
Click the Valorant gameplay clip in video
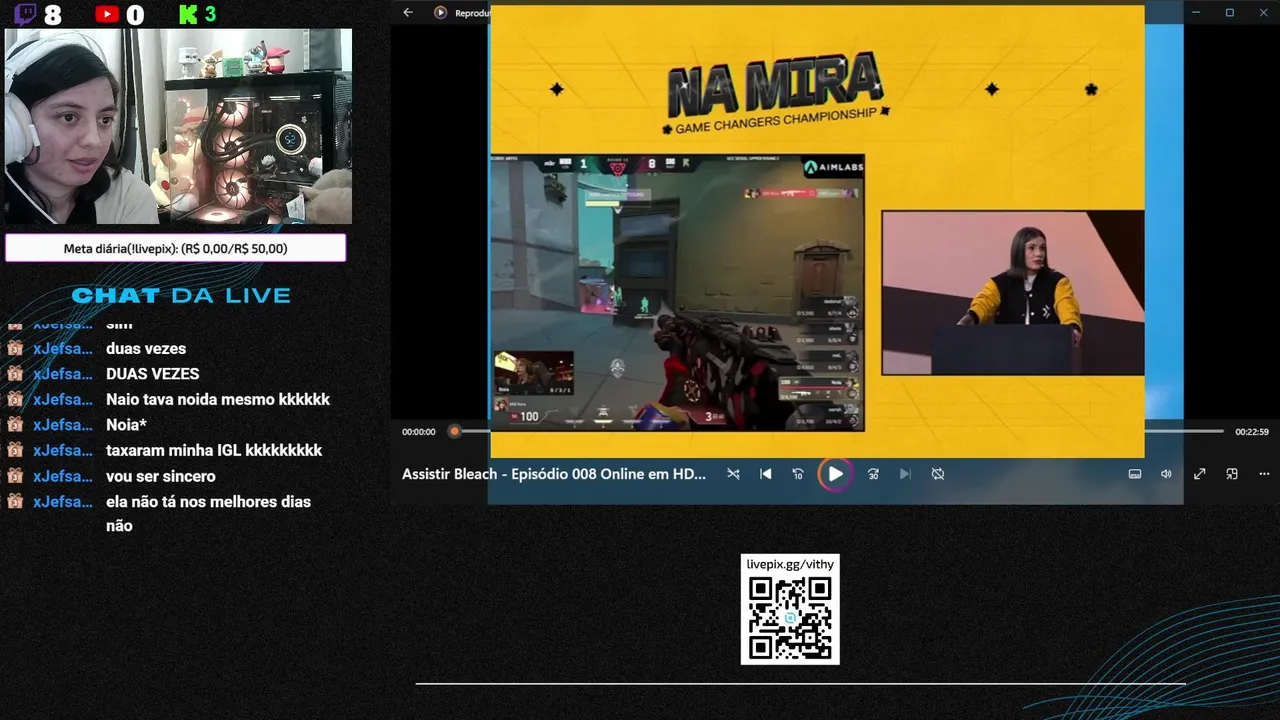click(x=677, y=293)
